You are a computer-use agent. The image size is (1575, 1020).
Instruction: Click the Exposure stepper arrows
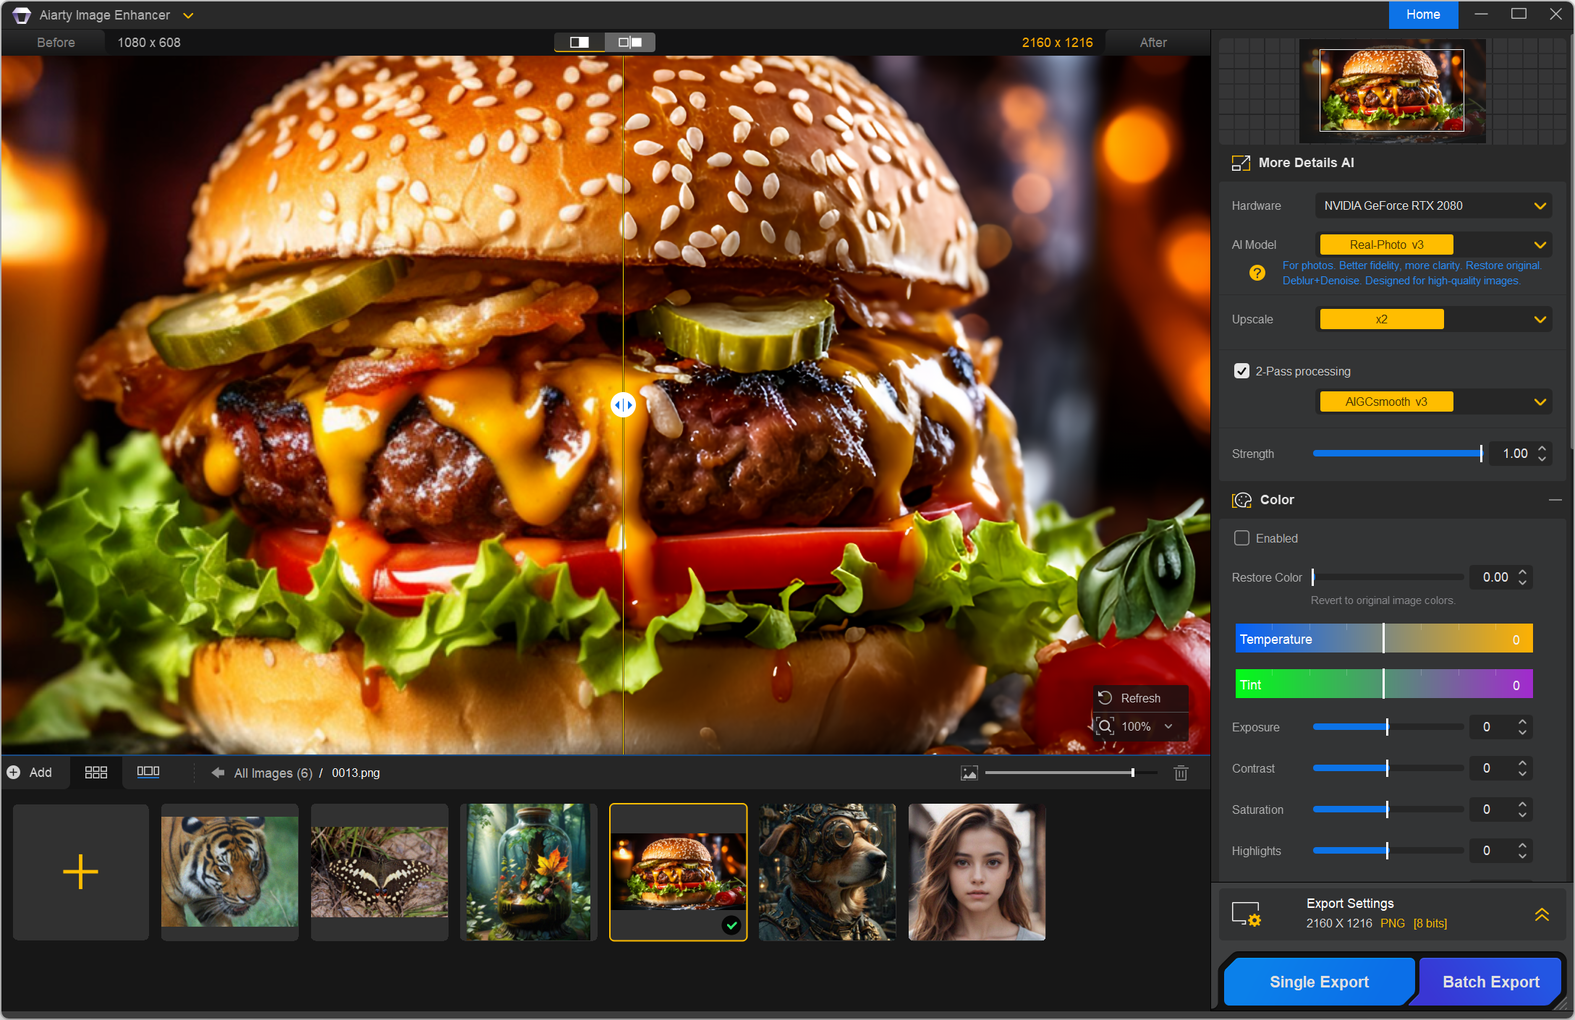1523,727
